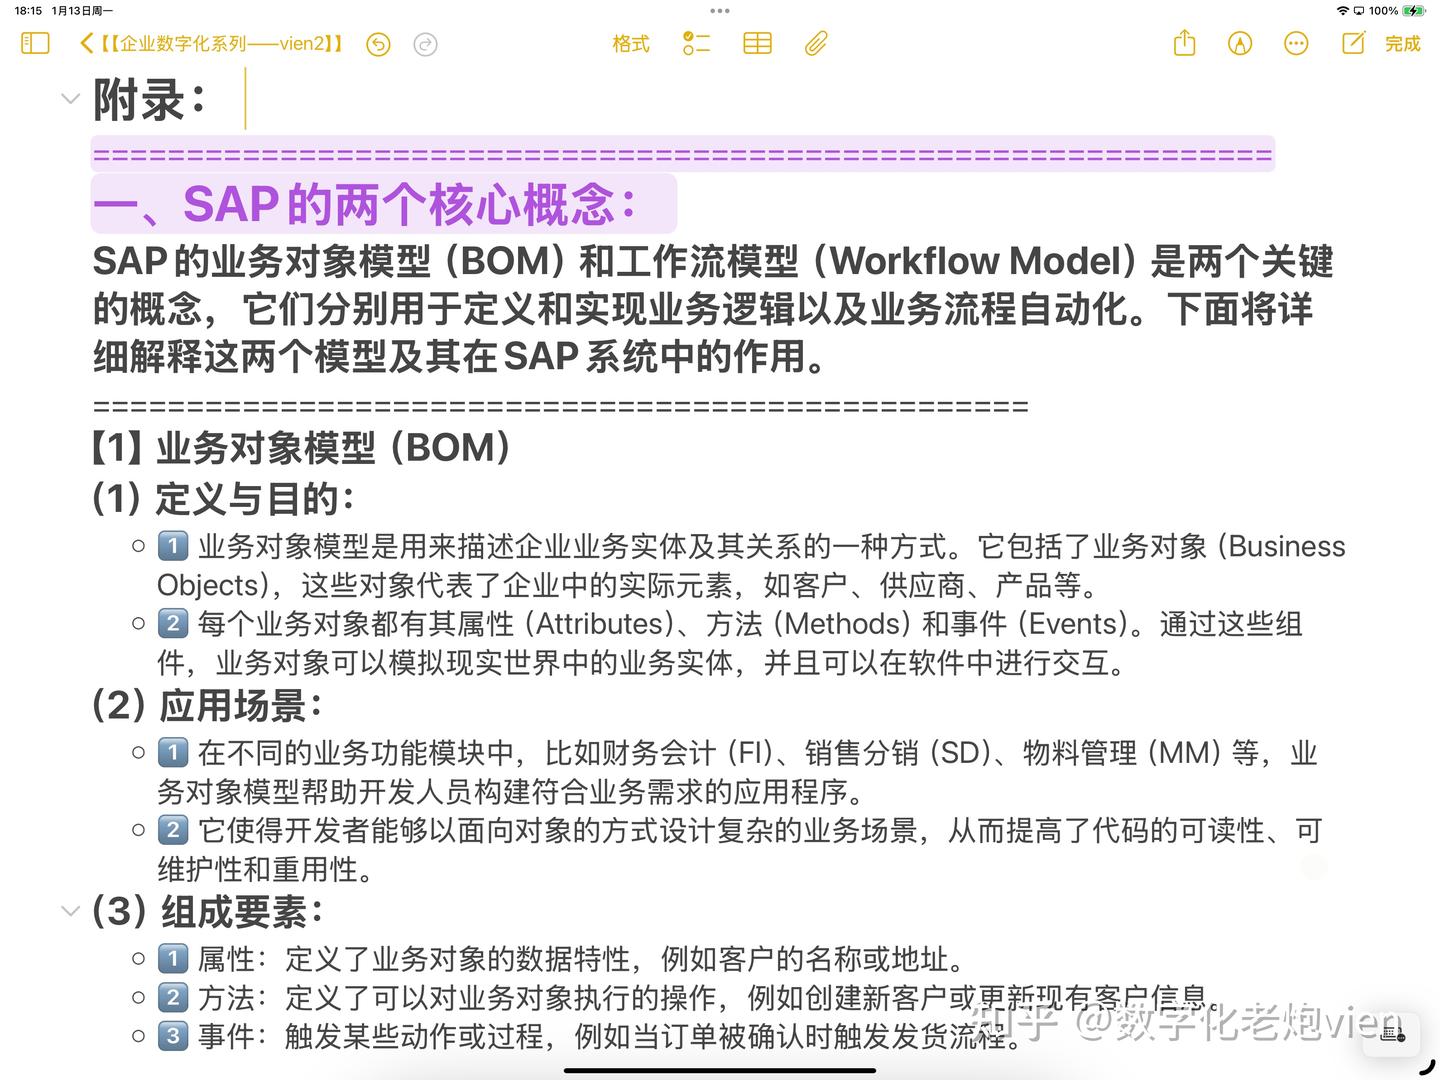Tap the Wi-Fi icon in status bar
Screen dimensions: 1440x1080
click(1342, 11)
